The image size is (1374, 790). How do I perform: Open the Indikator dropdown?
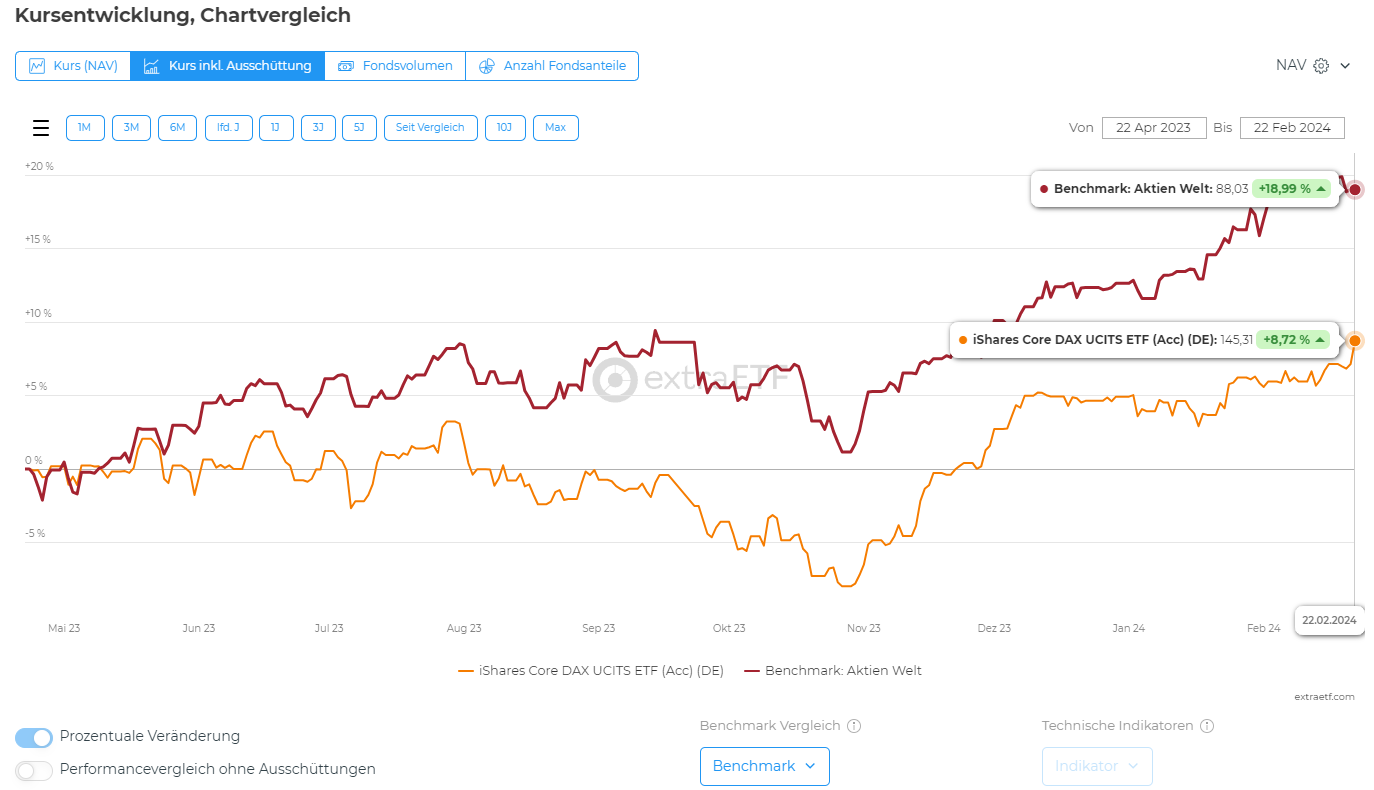pyautogui.click(x=1097, y=766)
